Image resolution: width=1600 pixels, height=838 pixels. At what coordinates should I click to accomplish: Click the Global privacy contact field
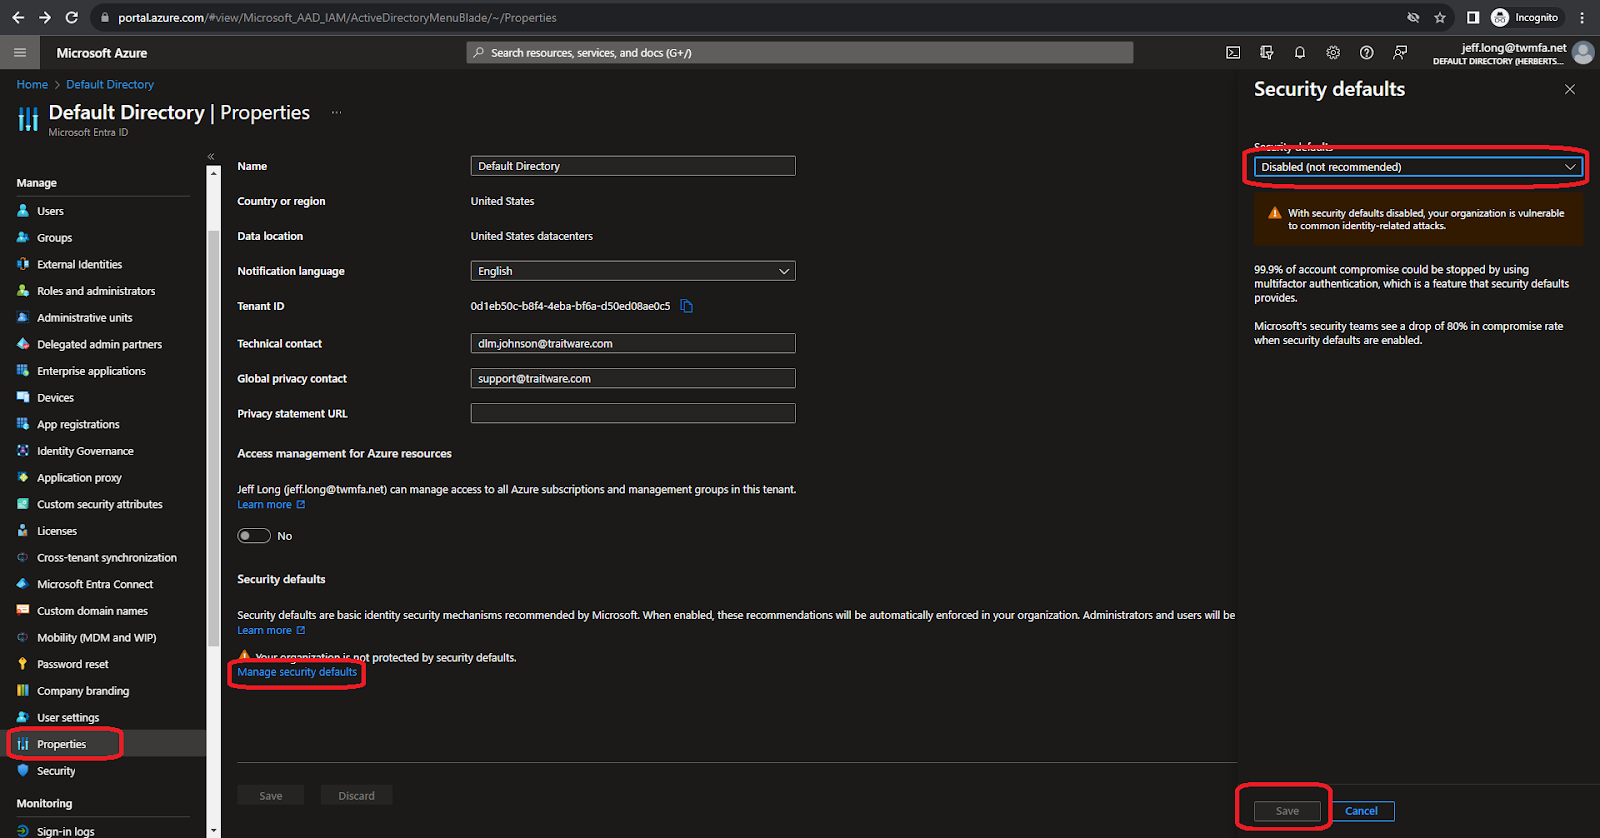click(x=633, y=378)
